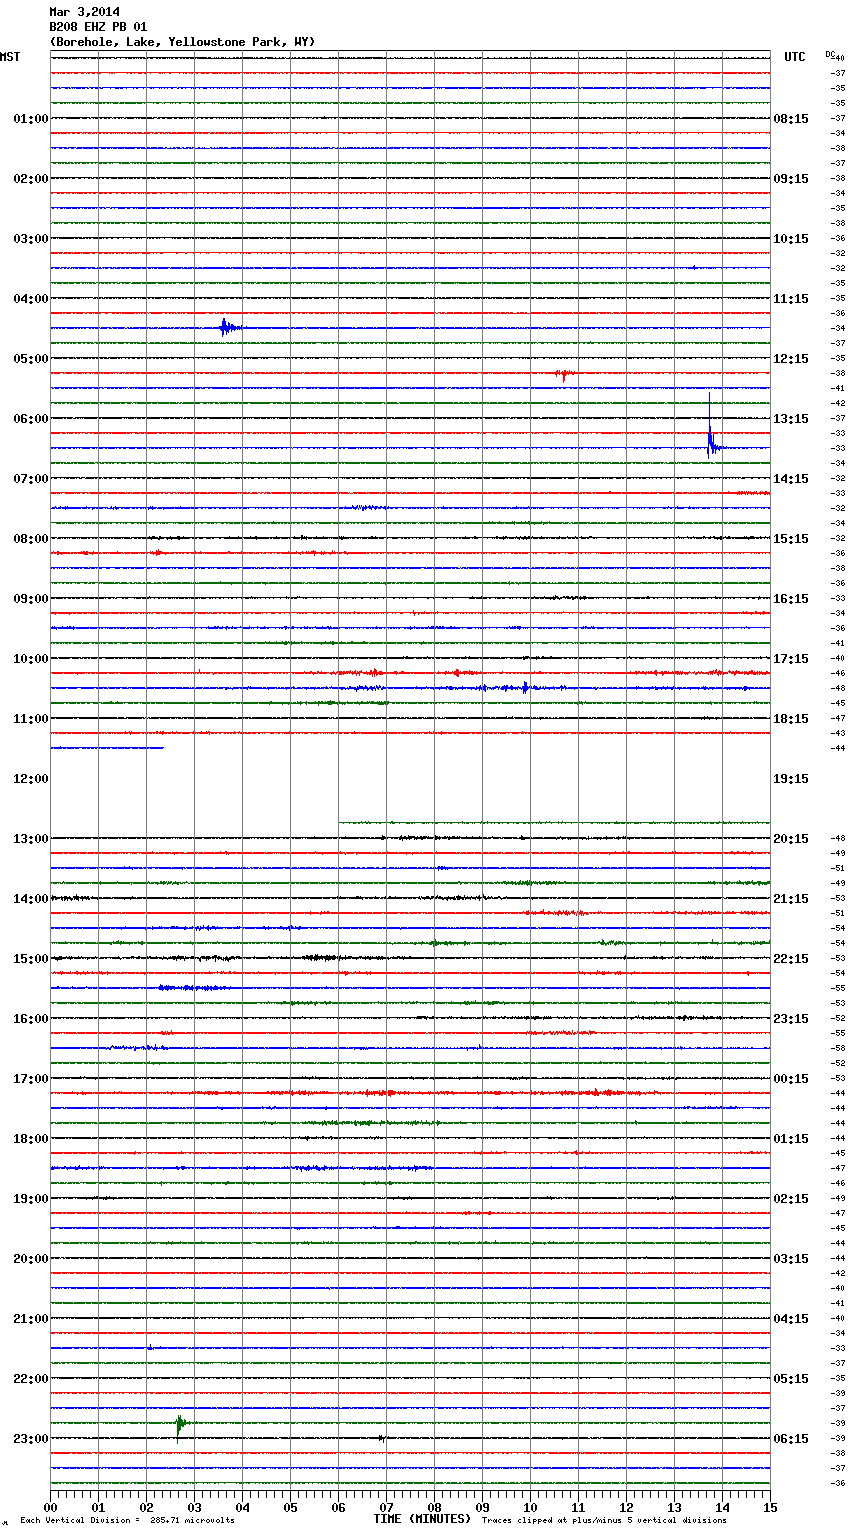Click the "(Borehole, Lake, Yellowstone Park, WY)" location text
Viewport: 850px width, 1534px height.
tap(182, 42)
